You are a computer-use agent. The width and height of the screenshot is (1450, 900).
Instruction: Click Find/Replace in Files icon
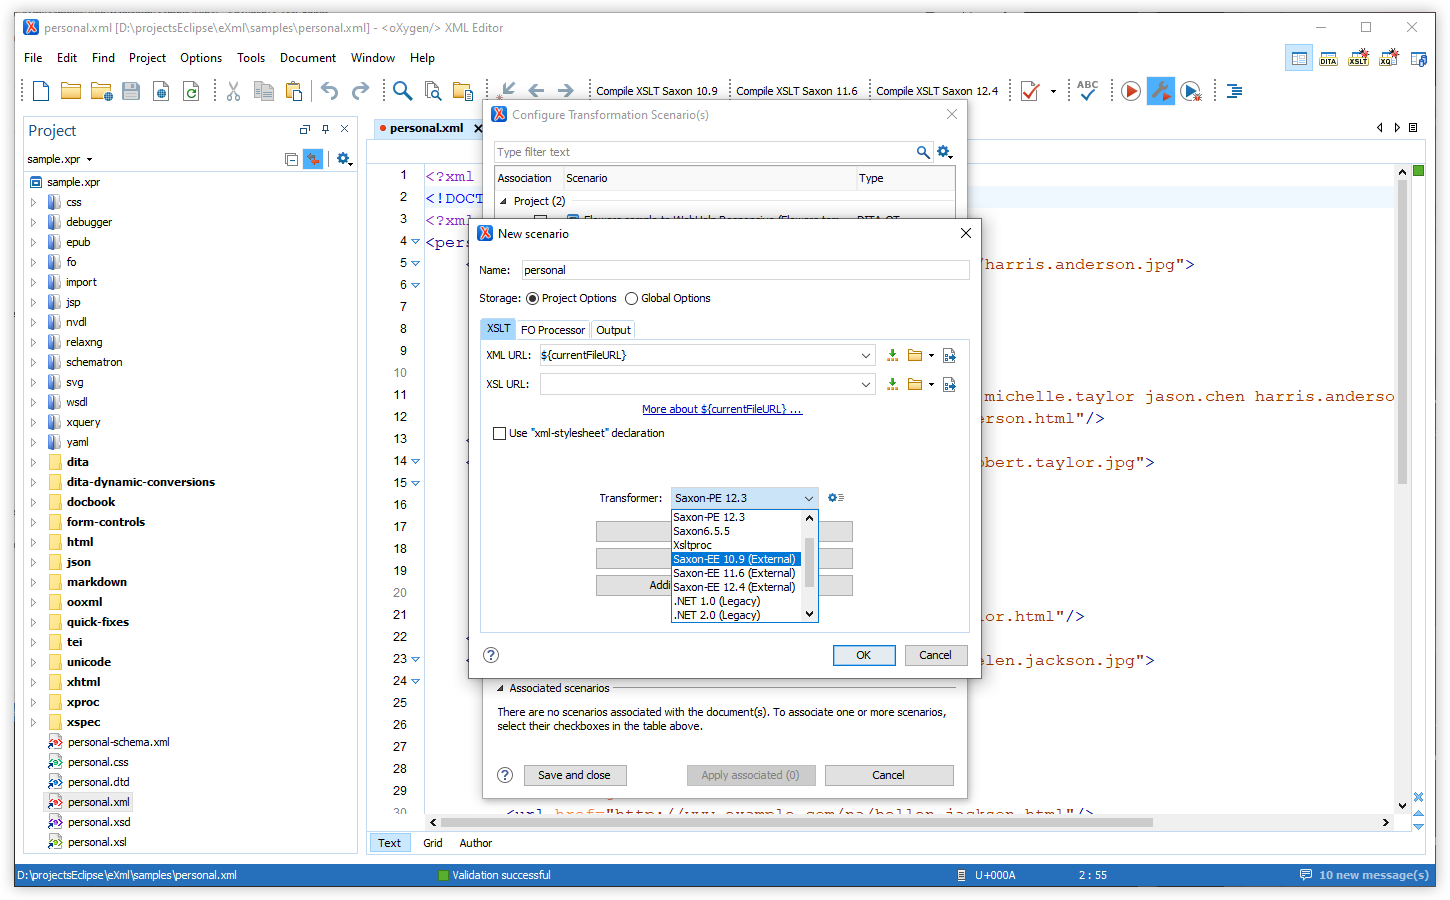pos(433,91)
